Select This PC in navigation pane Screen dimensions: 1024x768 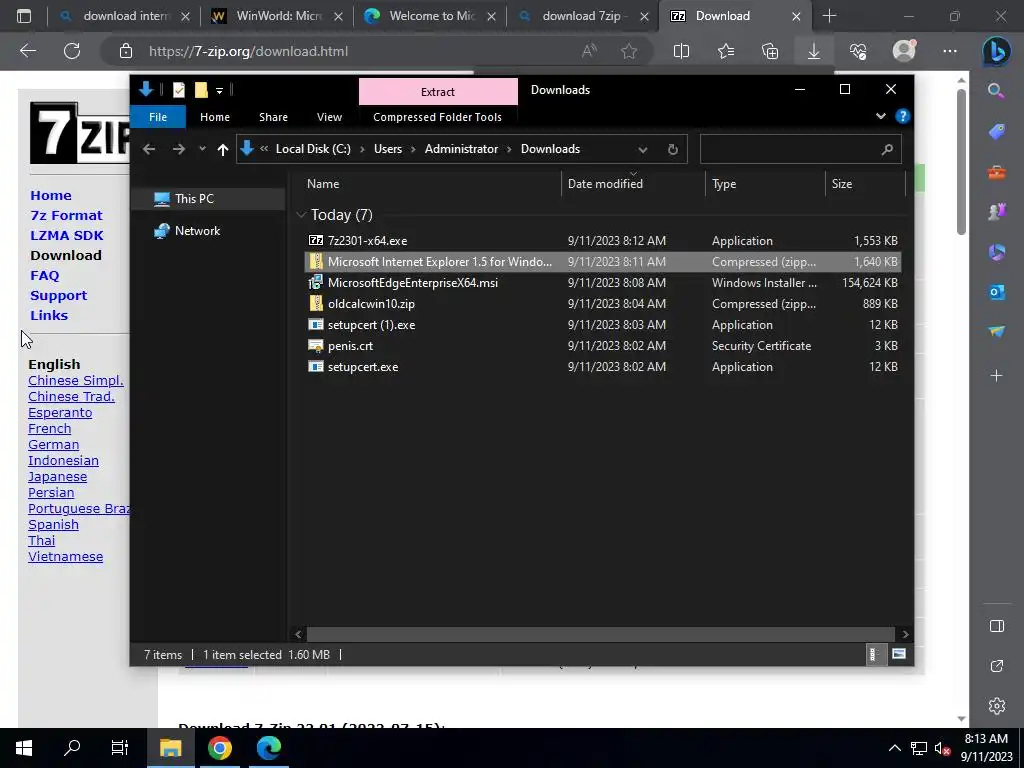pos(208,199)
